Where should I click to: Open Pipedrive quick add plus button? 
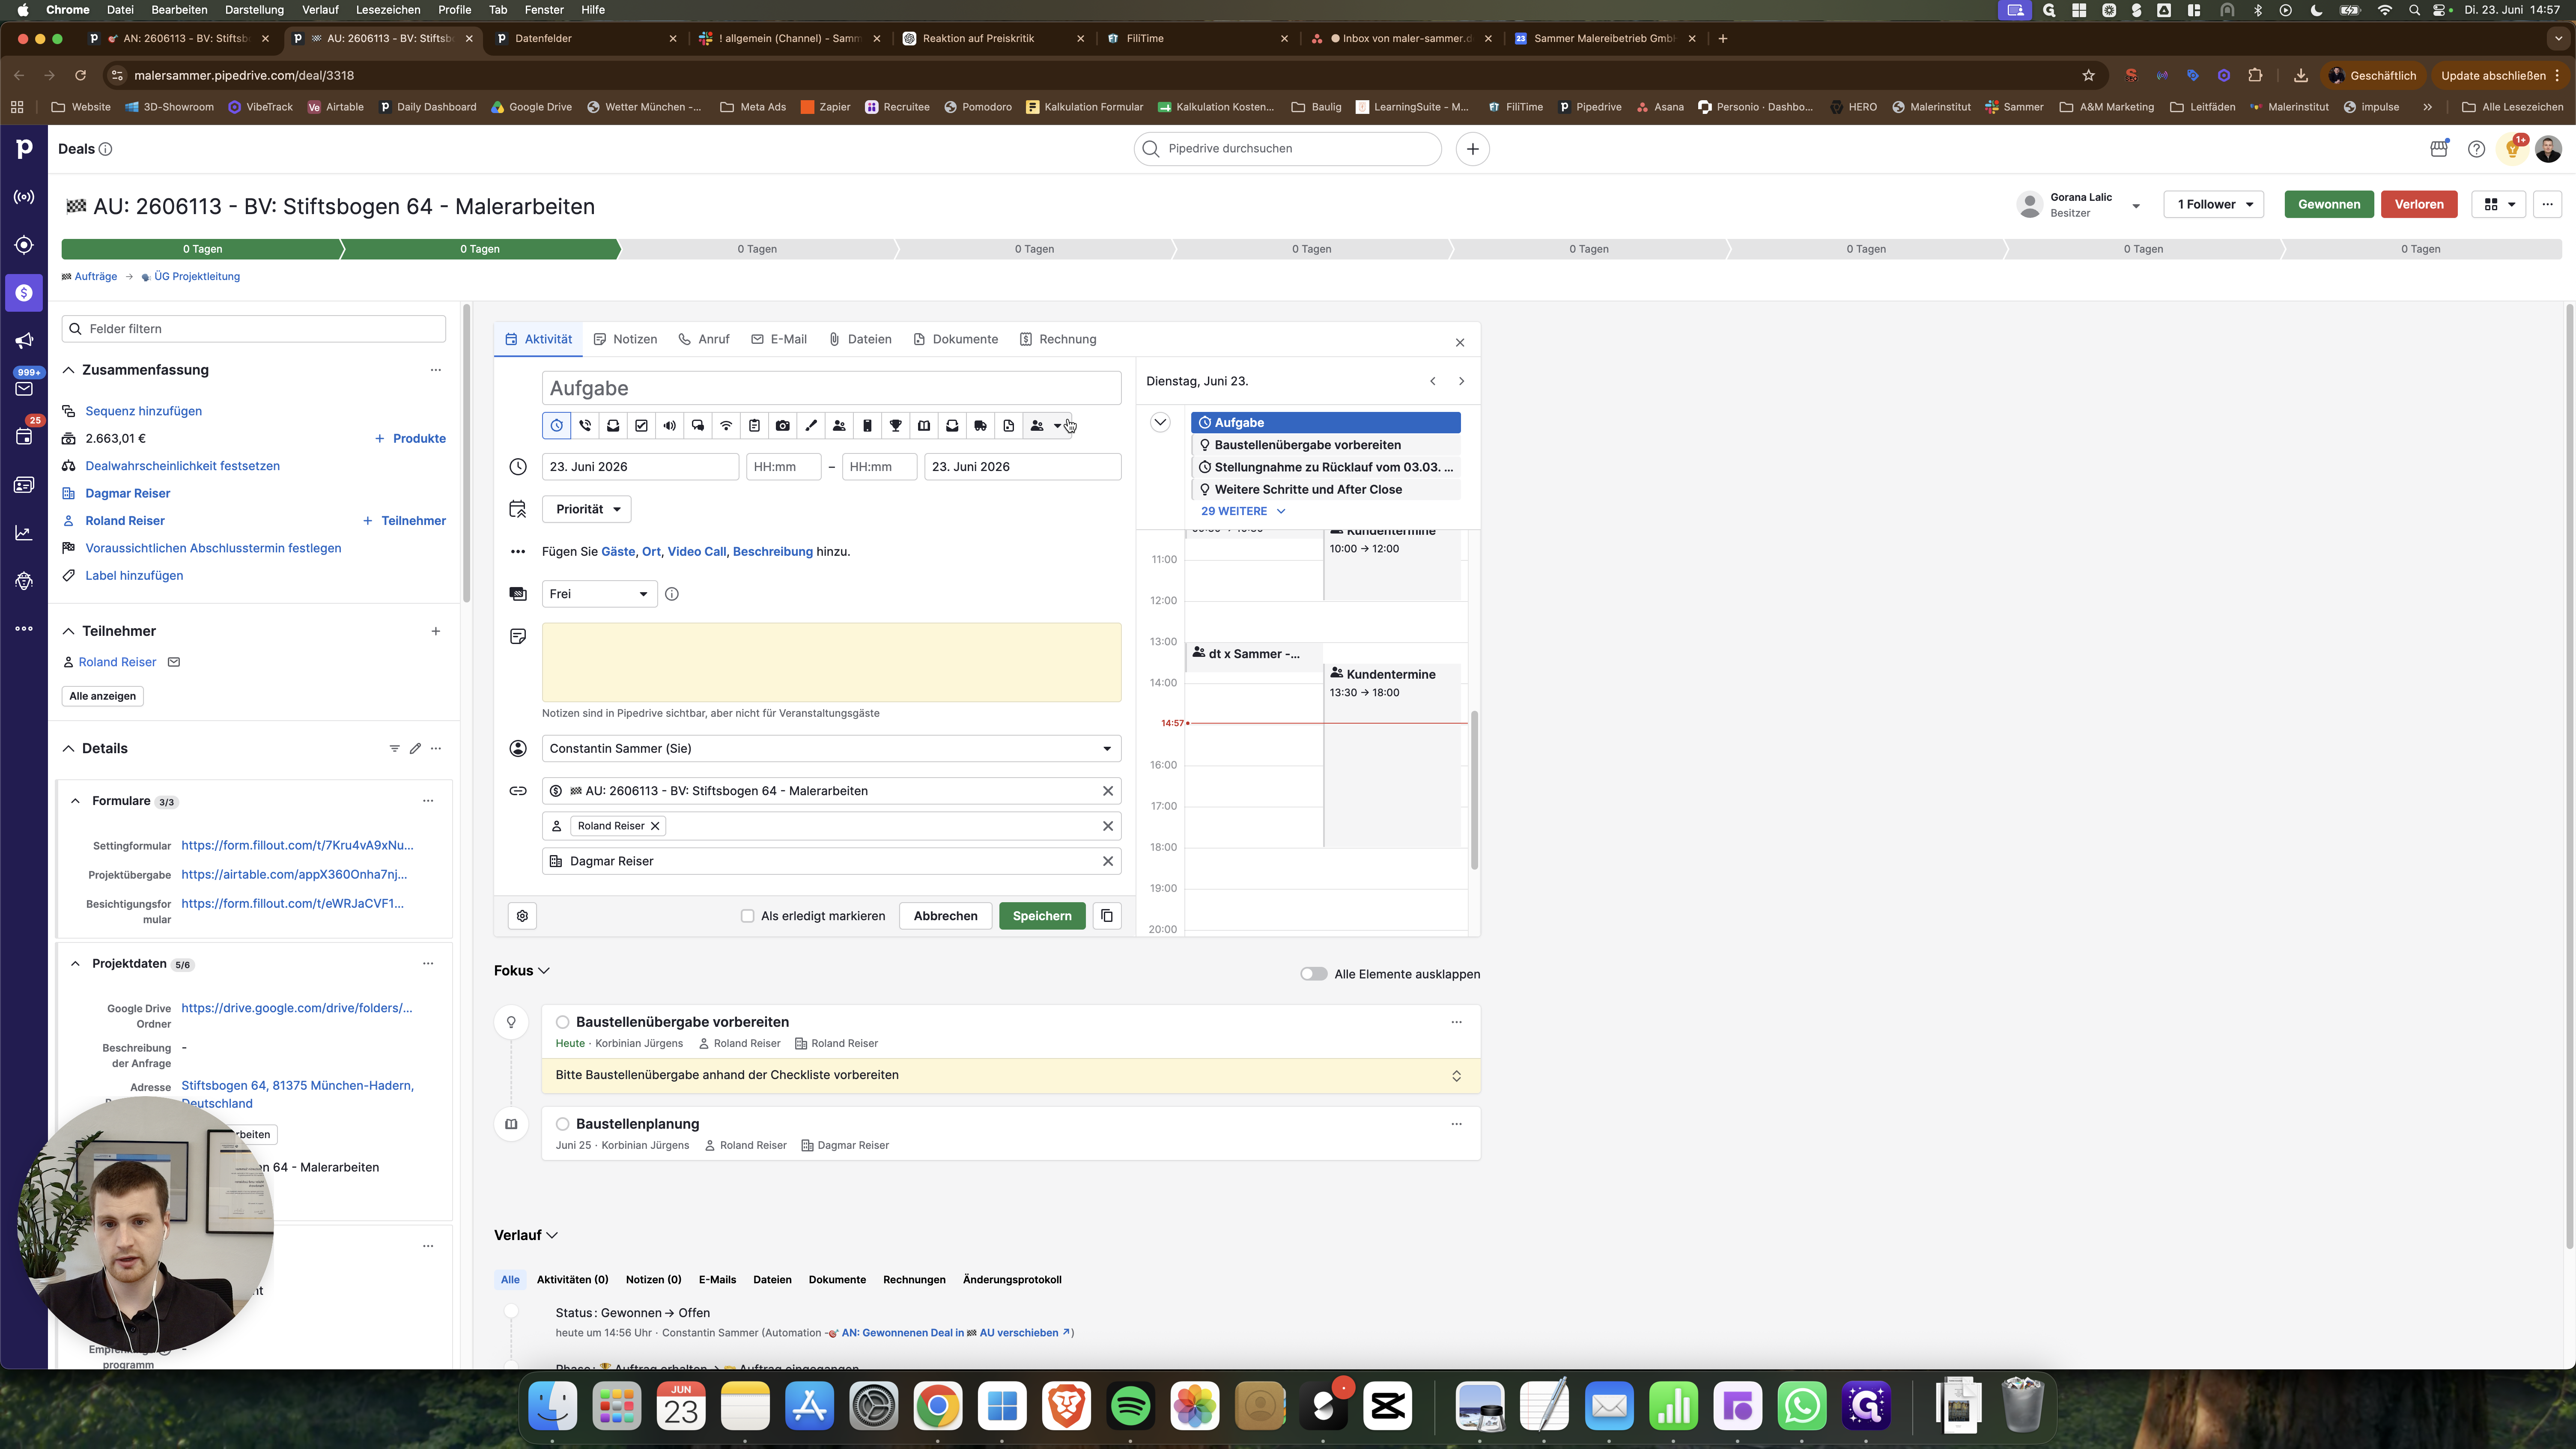[1472, 149]
